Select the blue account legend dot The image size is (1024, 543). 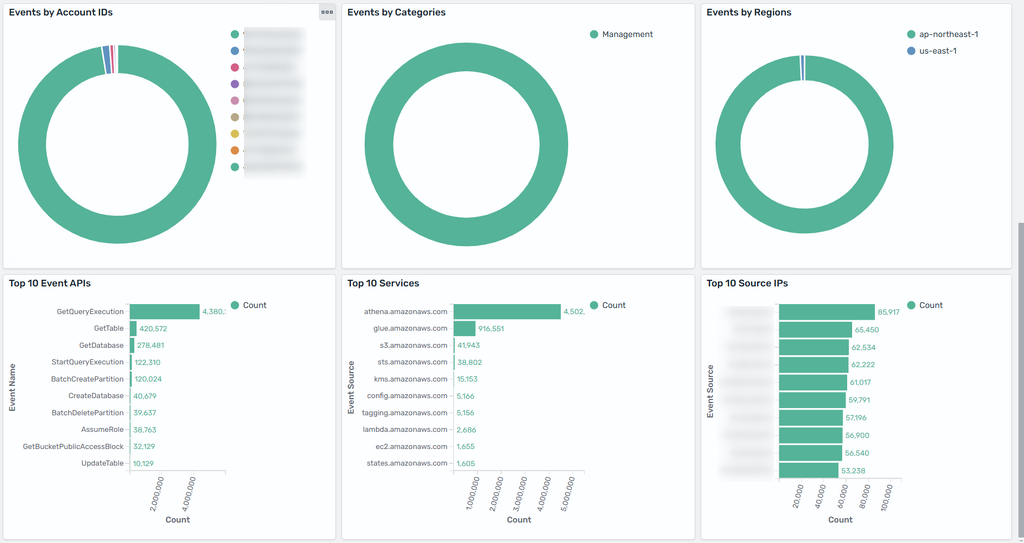pos(234,51)
